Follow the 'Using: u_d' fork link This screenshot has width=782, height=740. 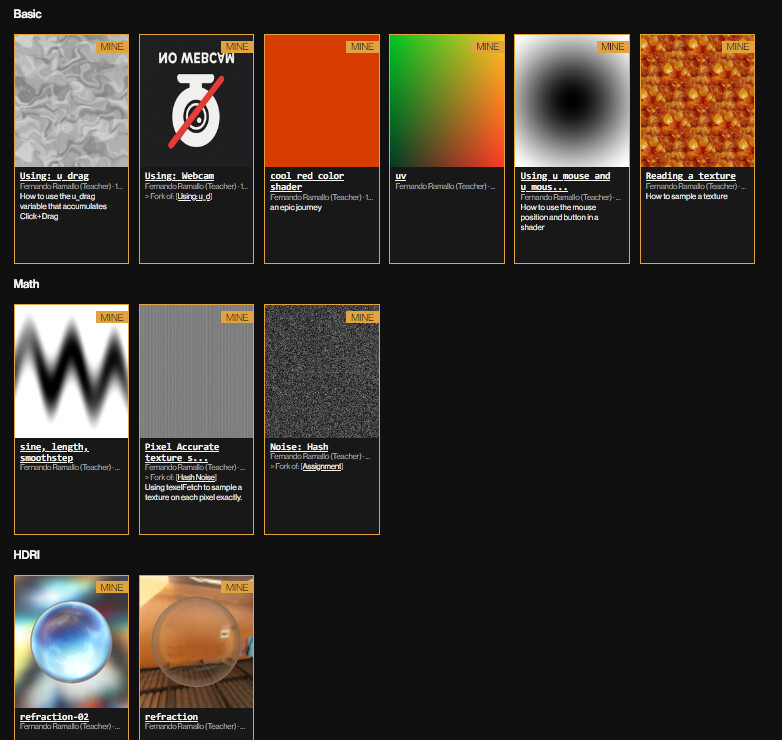194,196
